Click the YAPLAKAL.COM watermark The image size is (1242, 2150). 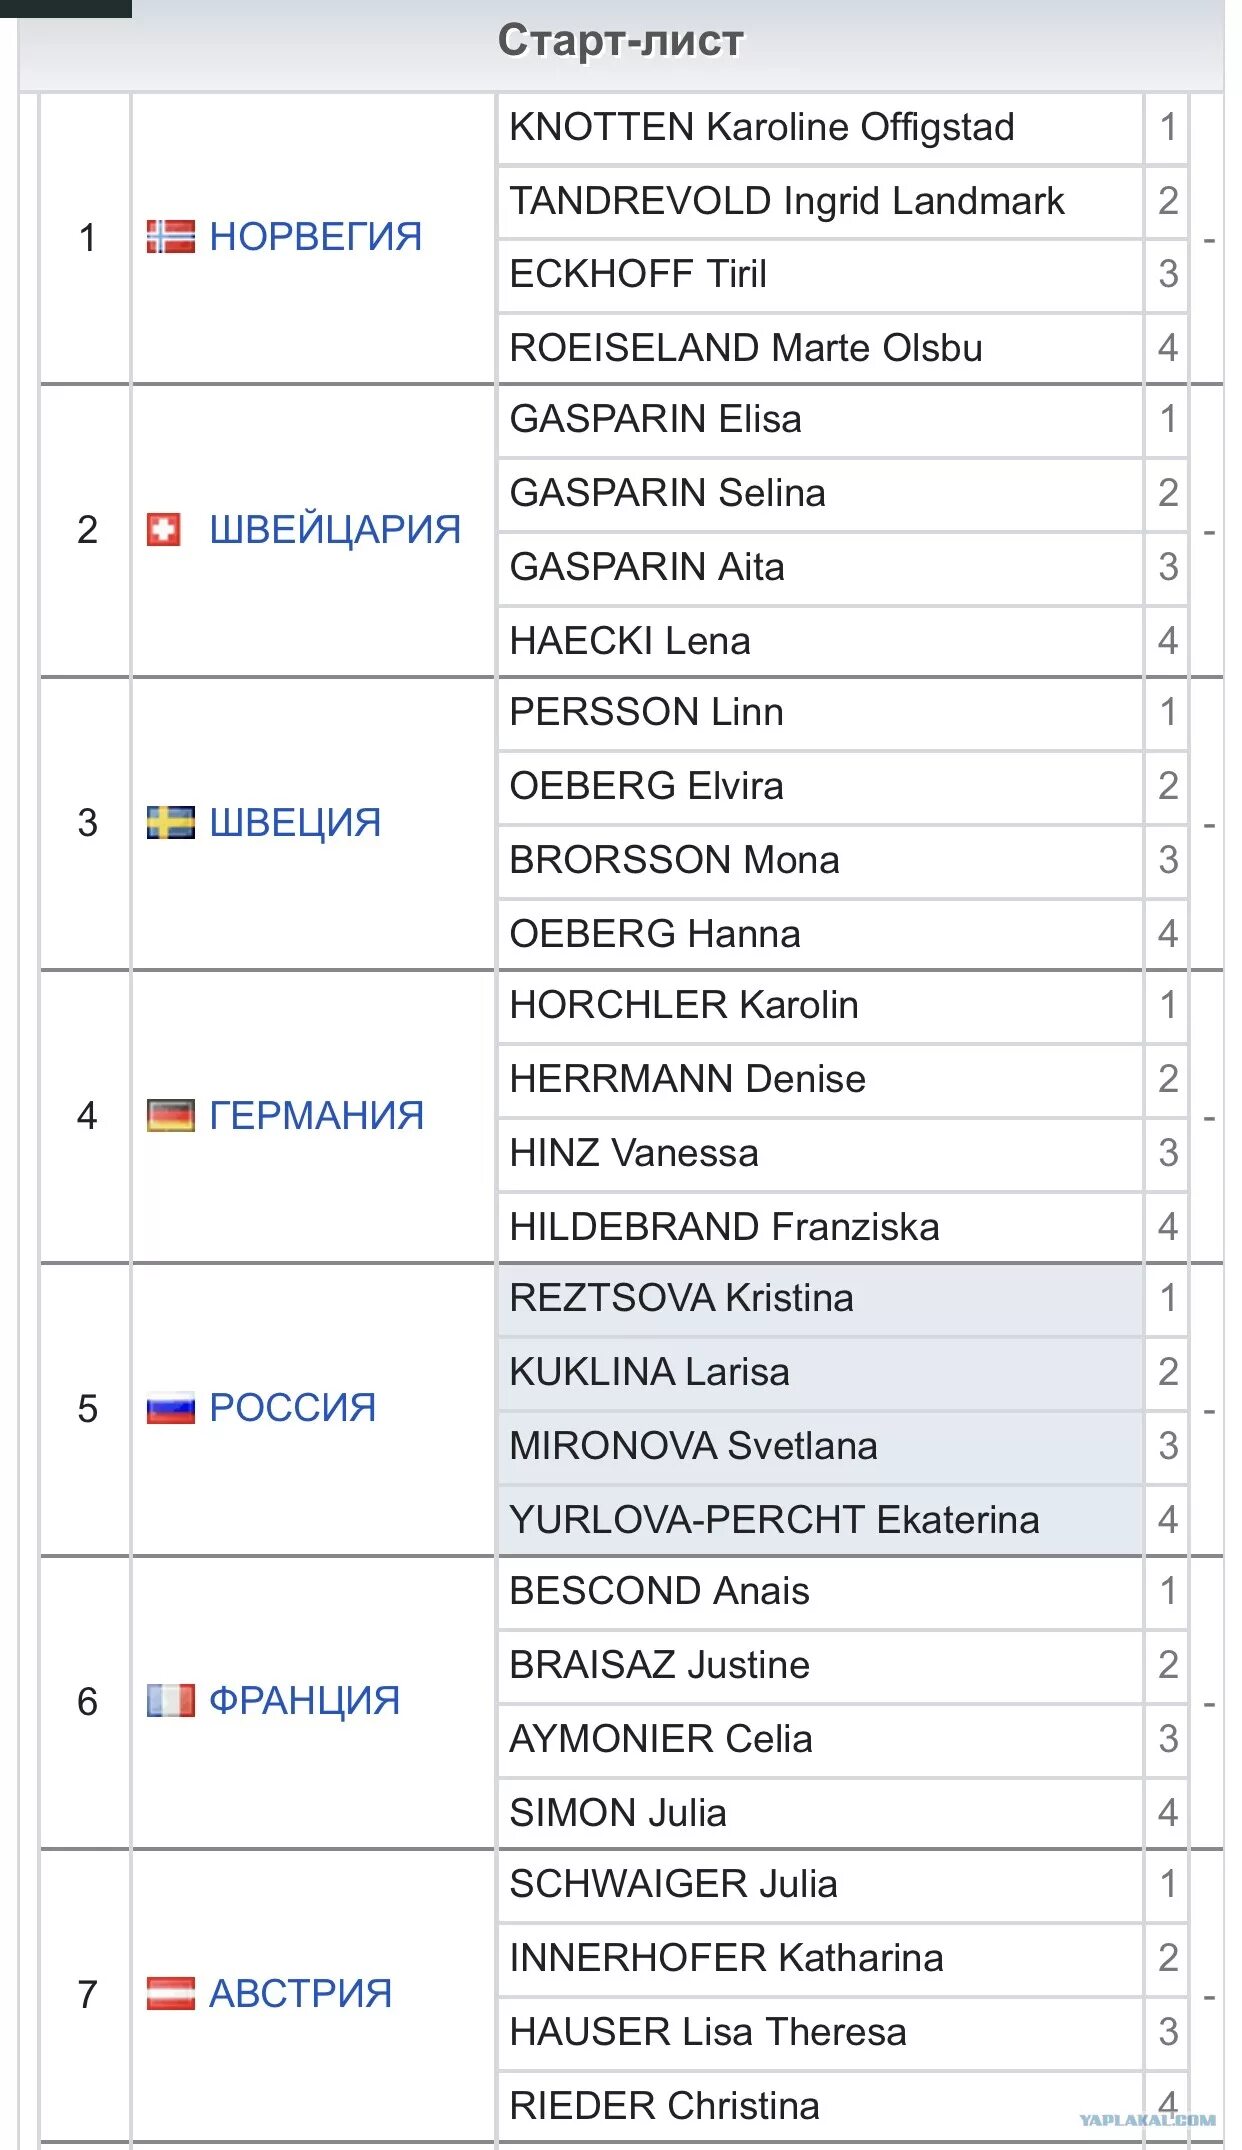tap(1147, 2119)
